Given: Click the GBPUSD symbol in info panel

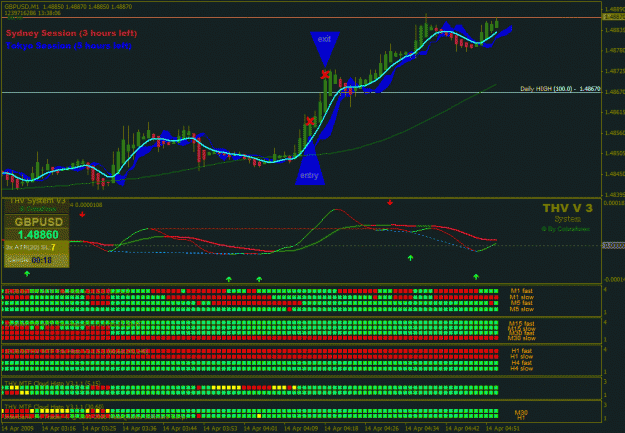Looking at the screenshot, I should [39, 222].
